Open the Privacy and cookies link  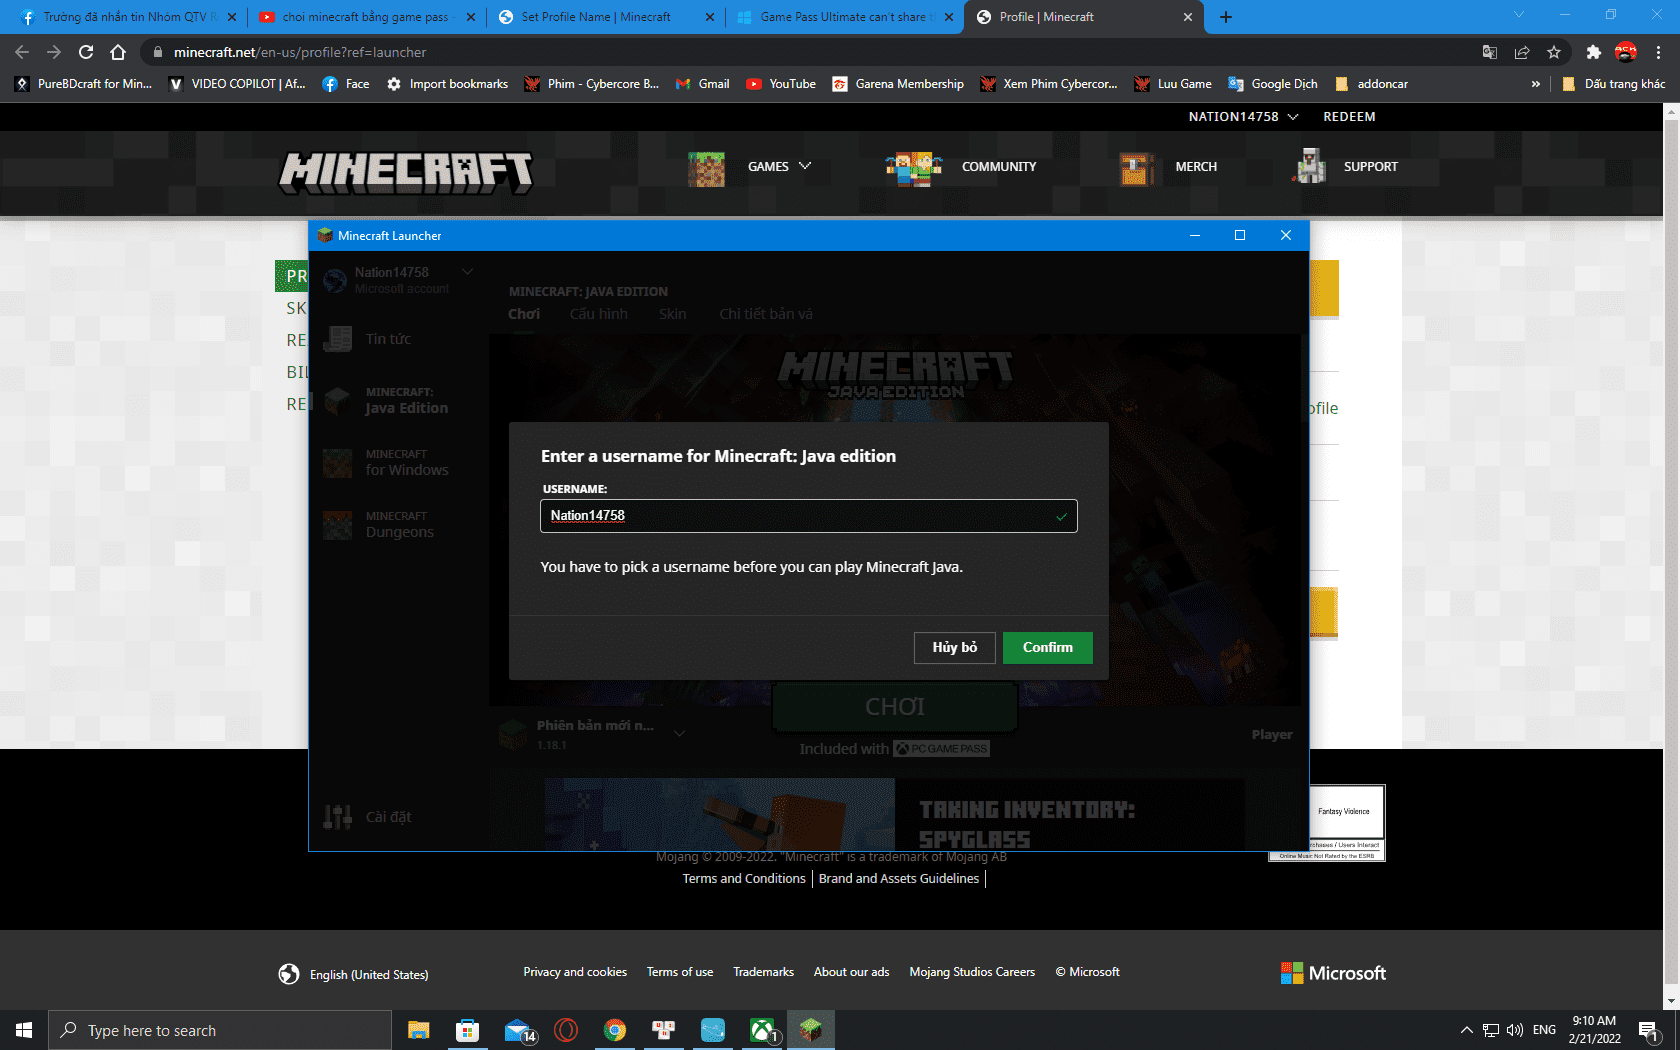click(x=575, y=972)
